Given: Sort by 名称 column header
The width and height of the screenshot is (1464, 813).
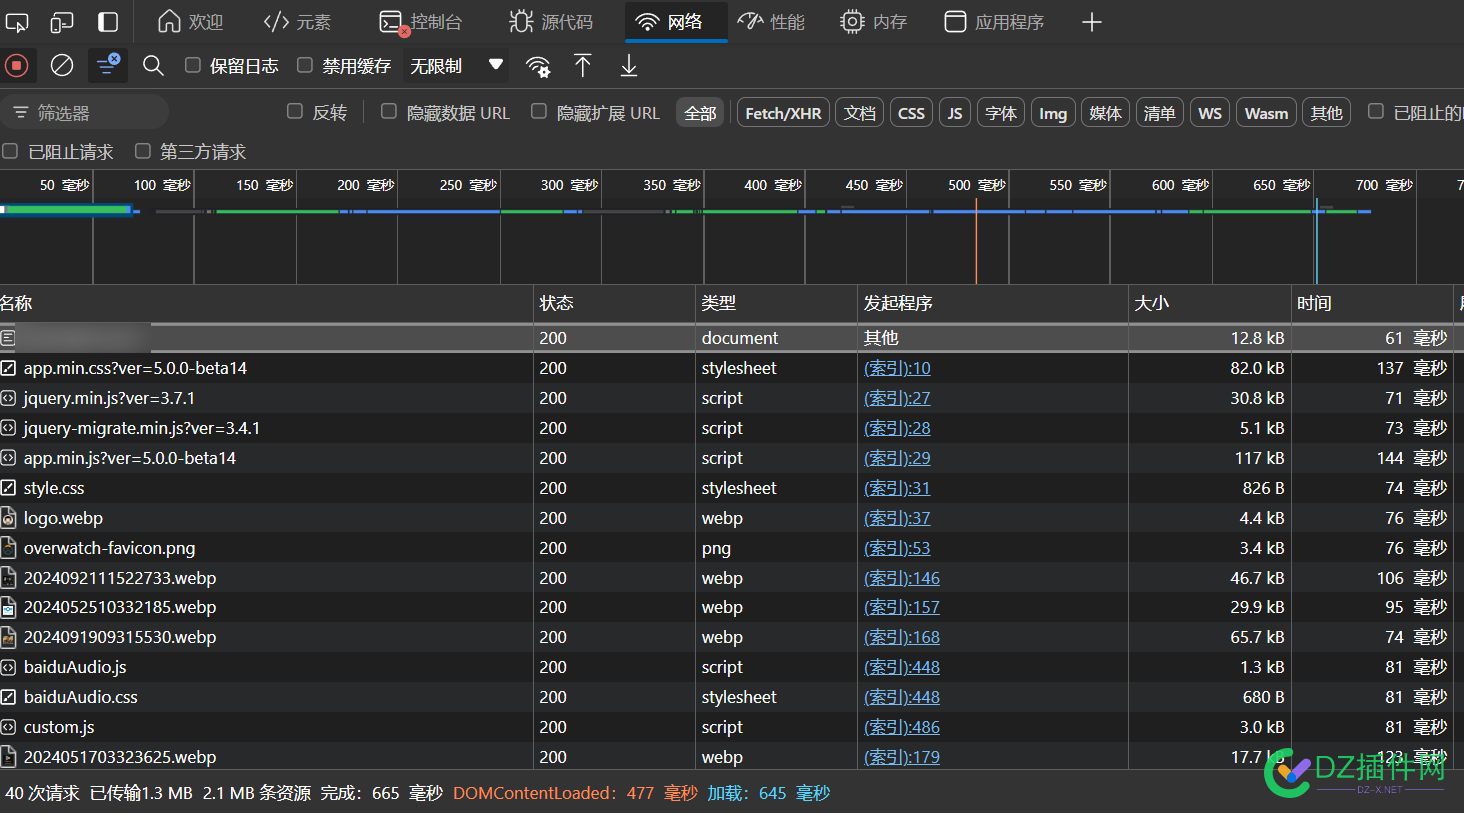Looking at the screenshot, I should pos(266,303).
